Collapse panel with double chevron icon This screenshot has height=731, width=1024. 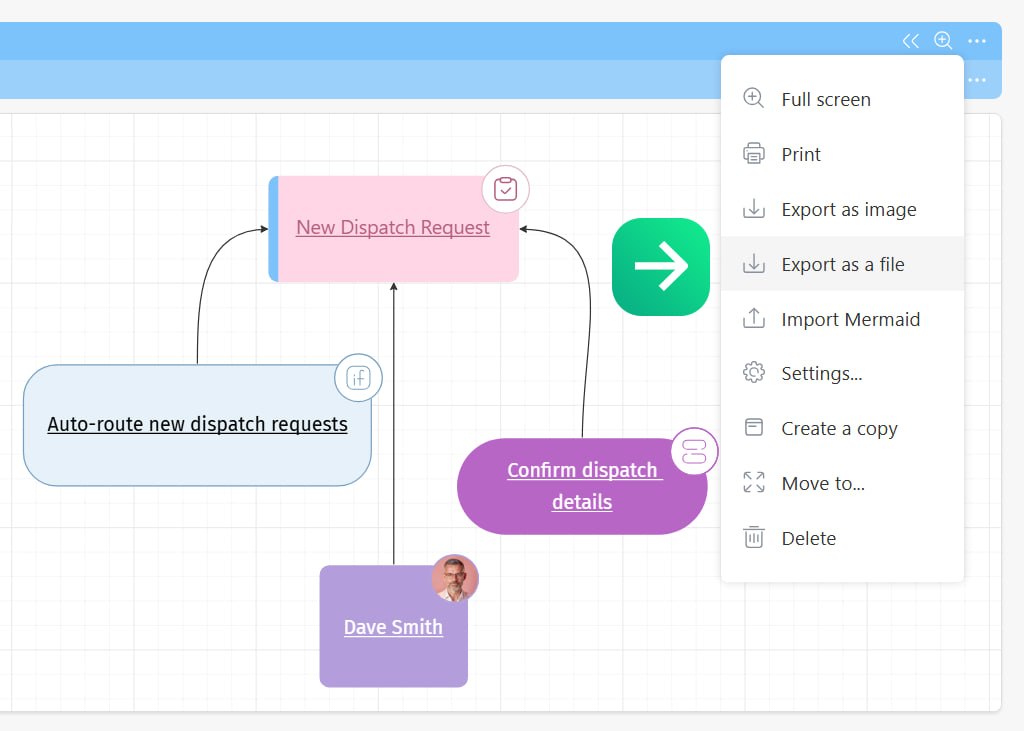coord(910,41)
